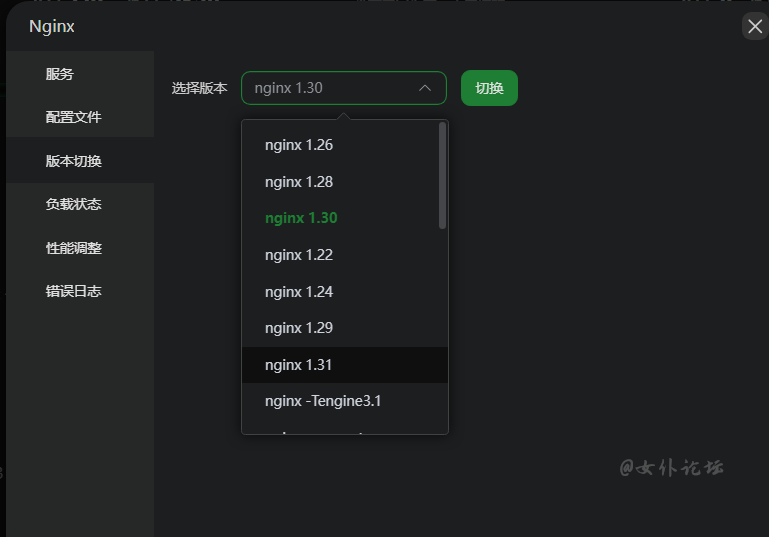Select nginx 1.29 option

pyautogui.click(x=344, y=328)
